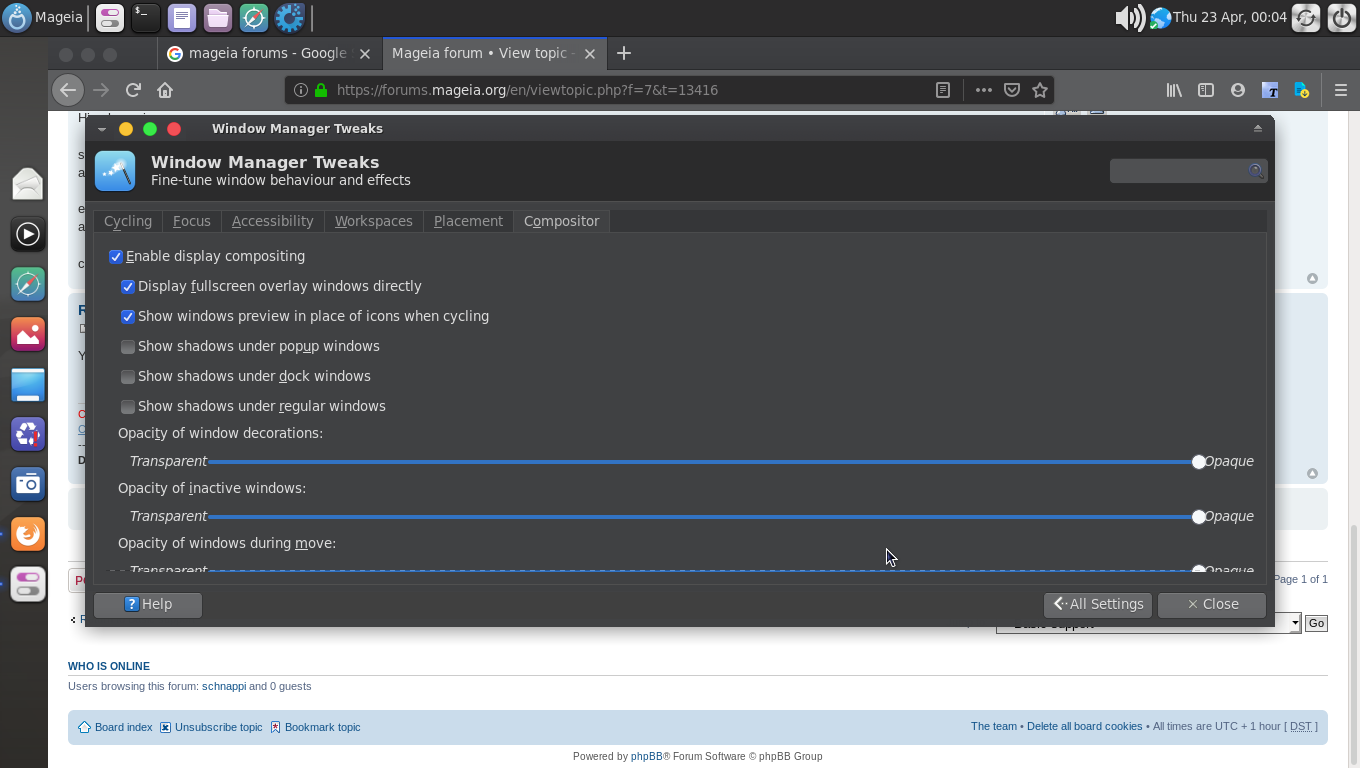Click the power button in top panel
Image resolution: width=1360 pixels, height=768 pixels.
1341,17
